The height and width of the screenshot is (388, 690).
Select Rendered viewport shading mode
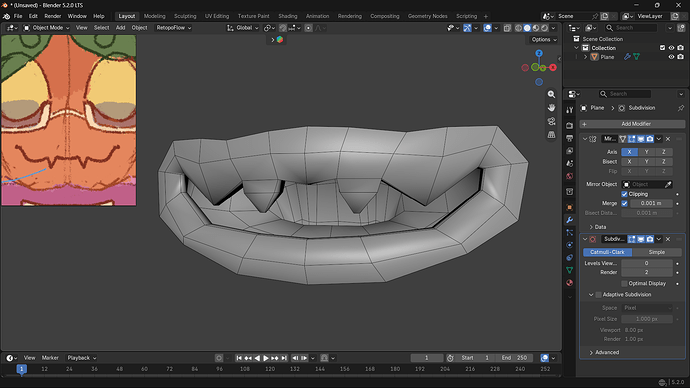[x=544, y=28]
